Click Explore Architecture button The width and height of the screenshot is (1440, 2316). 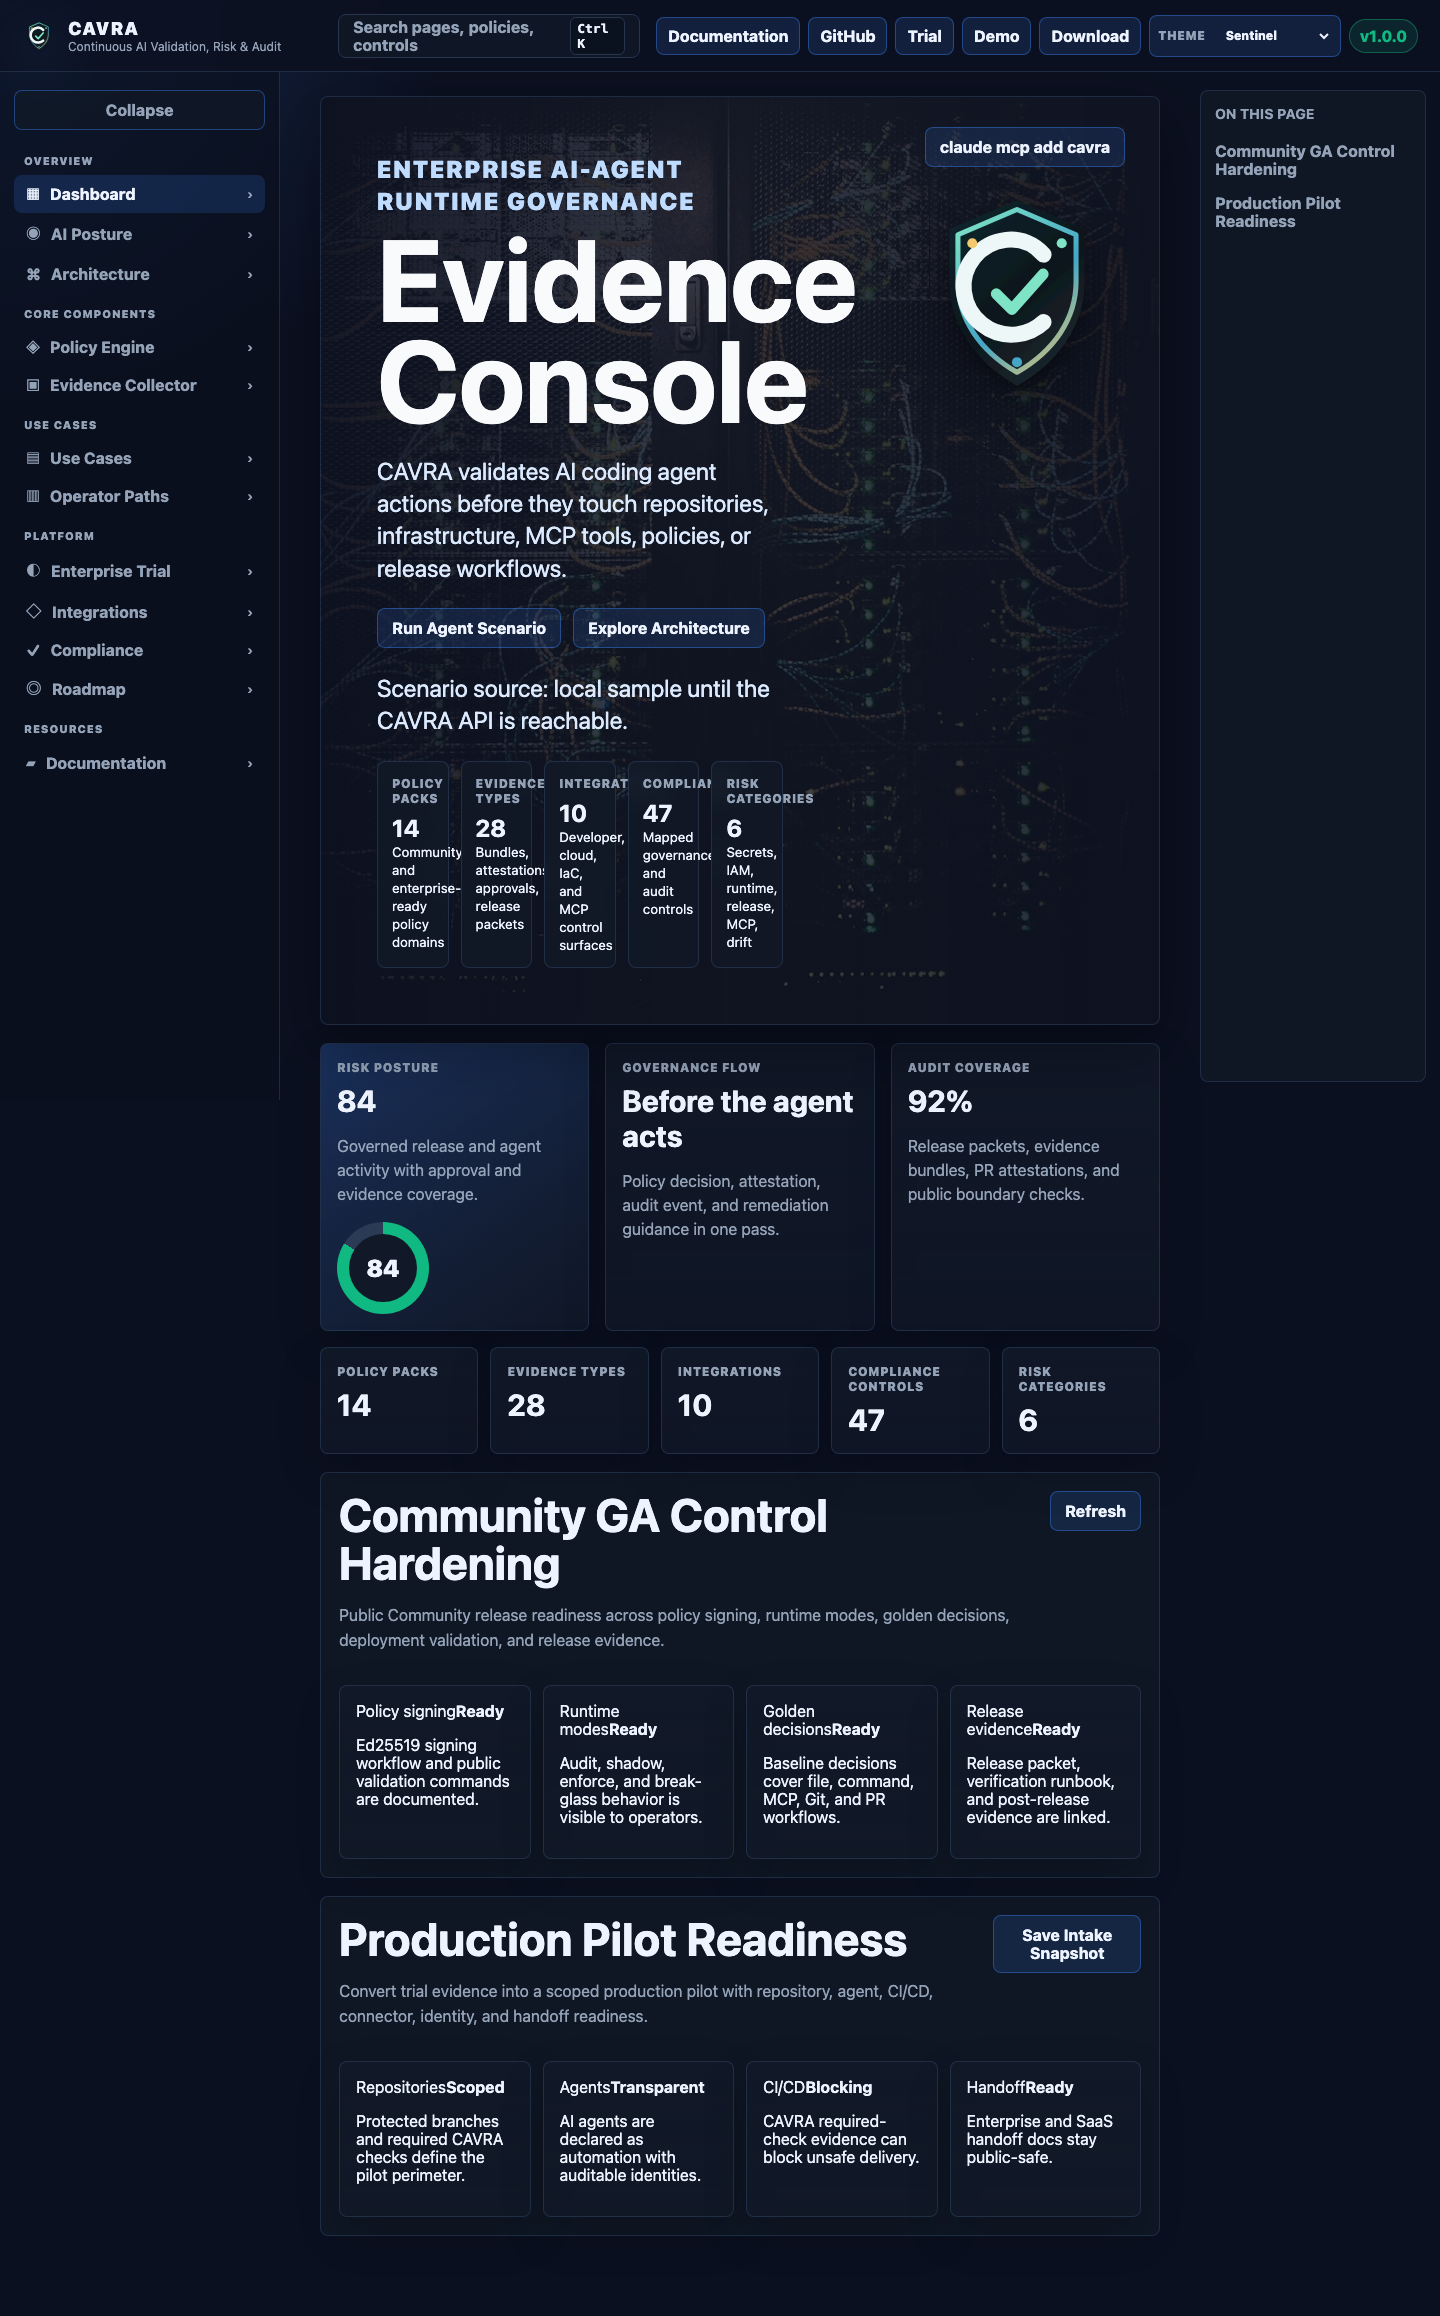tap(668, 628)
